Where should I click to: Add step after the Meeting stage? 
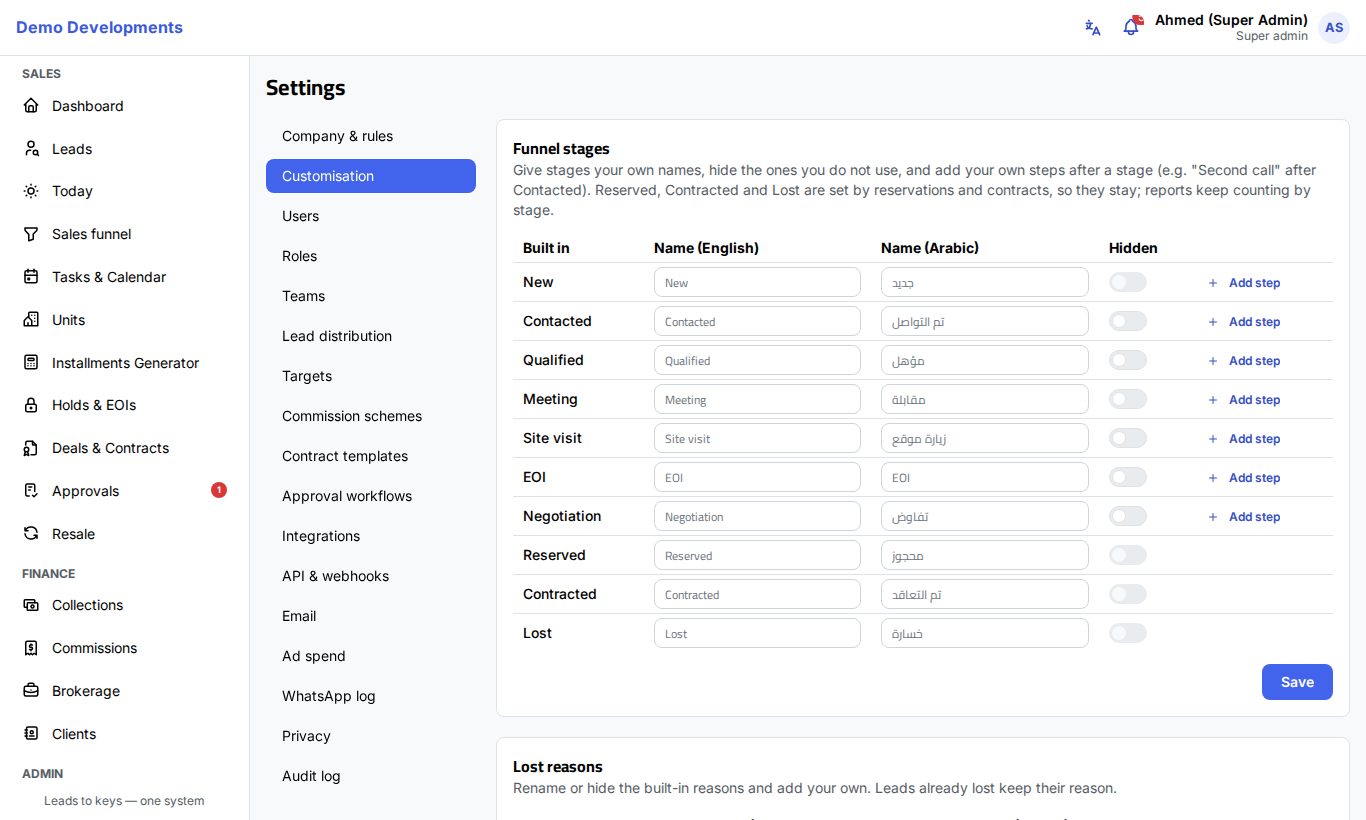[1244, 400]
